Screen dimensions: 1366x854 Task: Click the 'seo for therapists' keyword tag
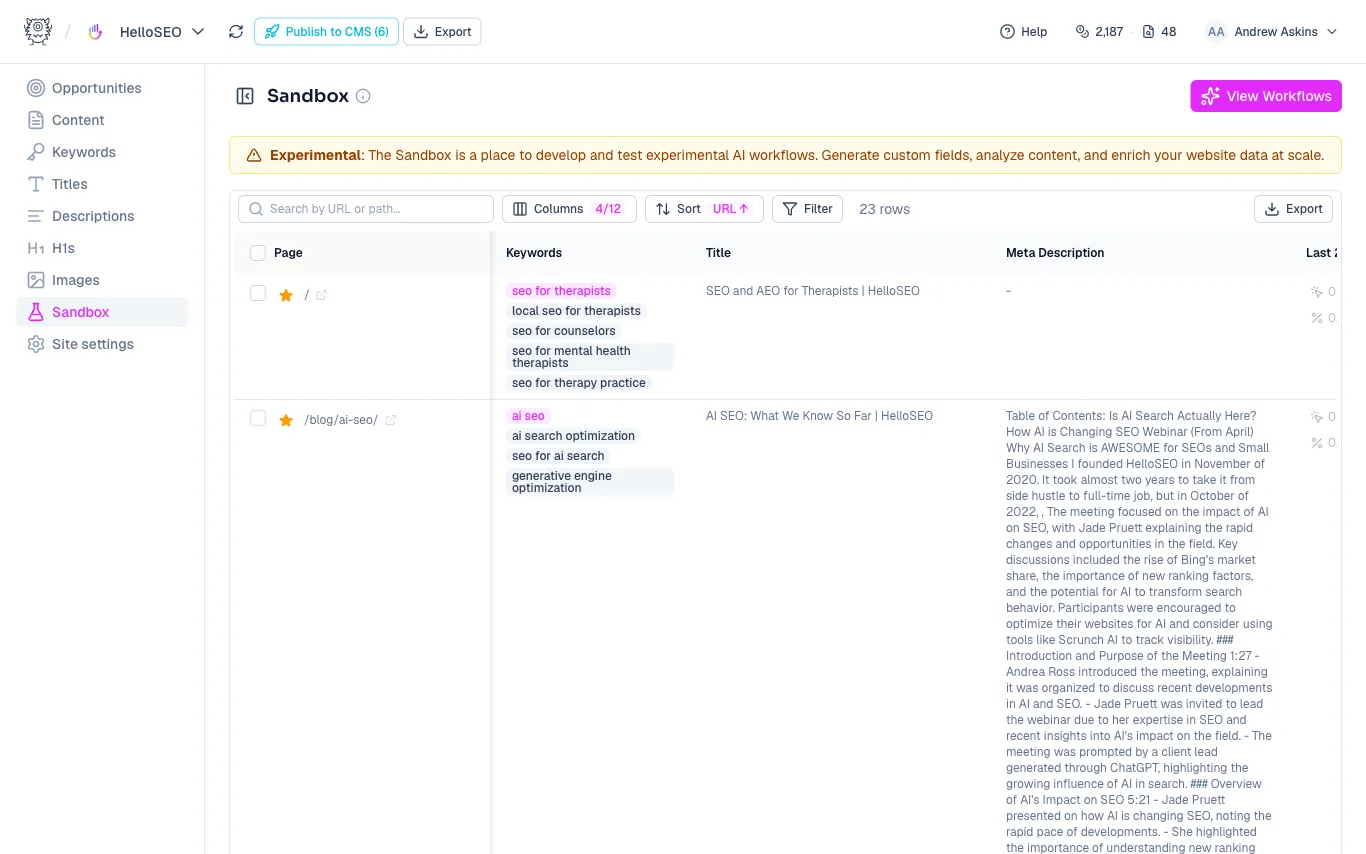pyautogui.click(x=561, y=291)
